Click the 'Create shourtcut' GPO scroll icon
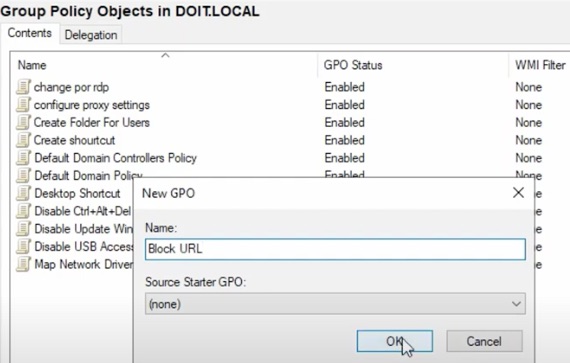 point(23,140)
